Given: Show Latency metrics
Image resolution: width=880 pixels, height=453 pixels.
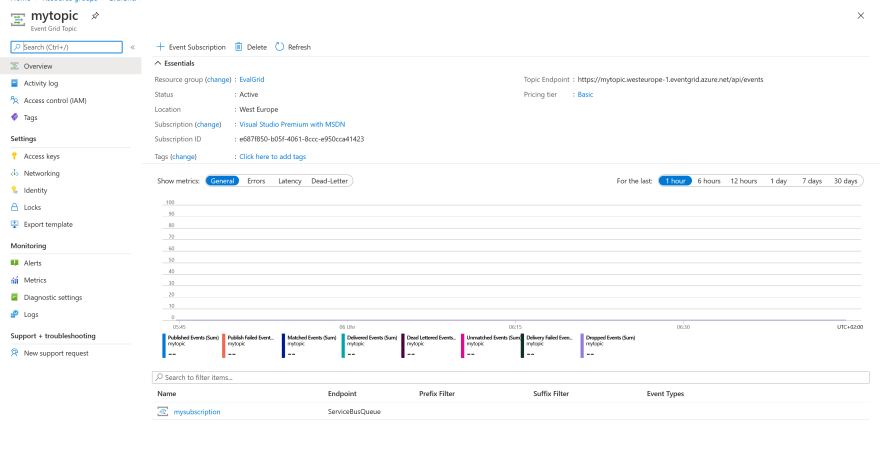Looking at the screenshot, I should click(290, 181).
